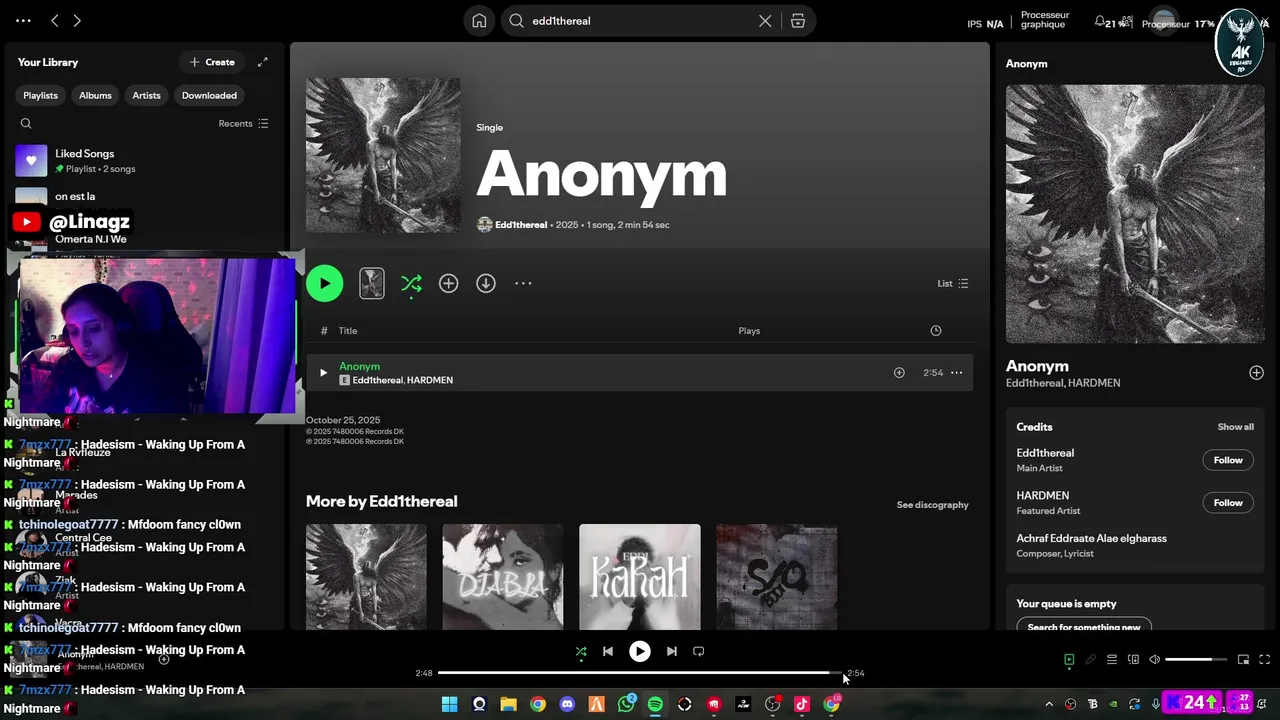Screen dimensions: 1280x720
Task: Open the Queue icon
Action: [x=1112, y=660]
